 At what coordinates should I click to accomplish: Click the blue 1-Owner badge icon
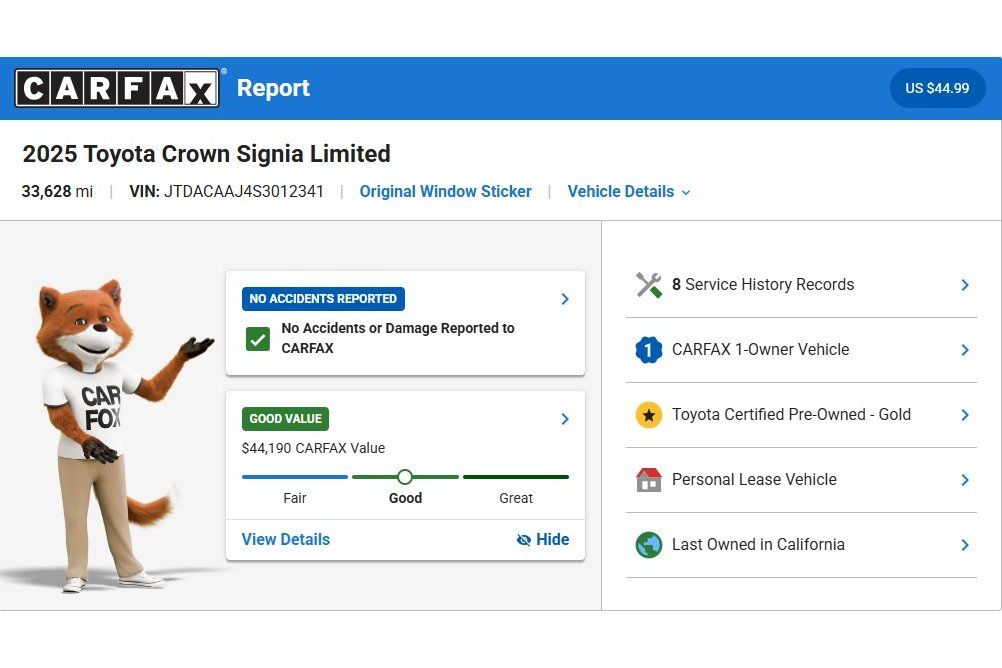pyautogui.click(x=649, y=350)
